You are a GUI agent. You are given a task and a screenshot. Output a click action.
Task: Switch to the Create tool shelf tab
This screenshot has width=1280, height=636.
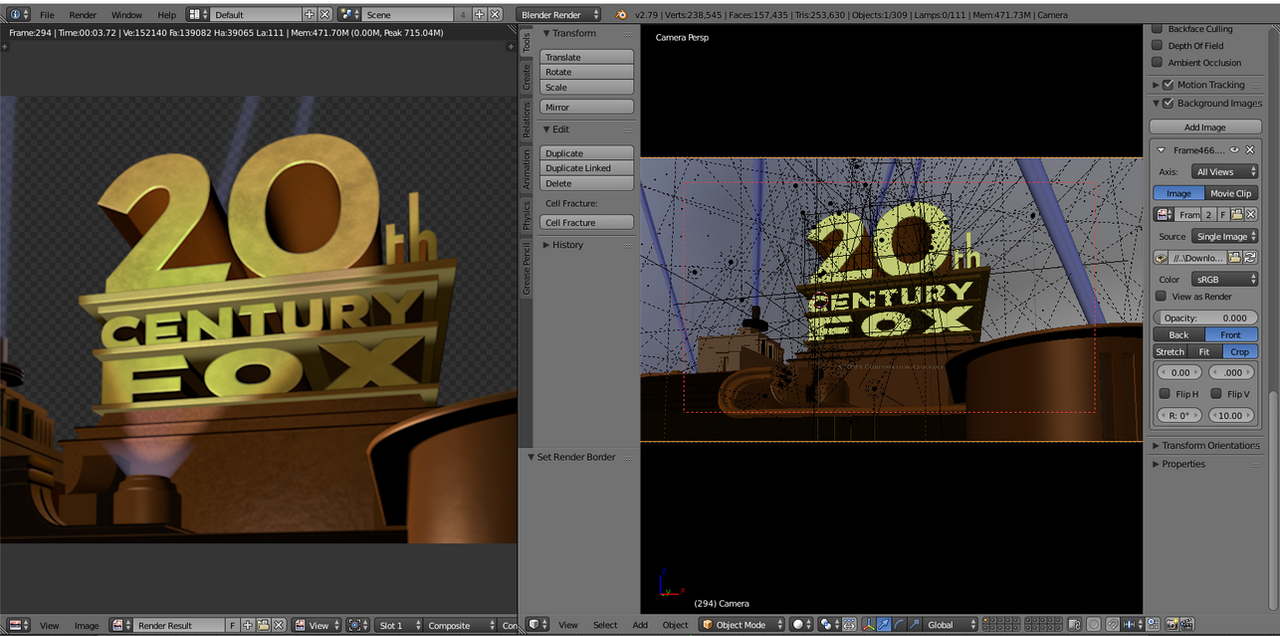tap(527, 77)
